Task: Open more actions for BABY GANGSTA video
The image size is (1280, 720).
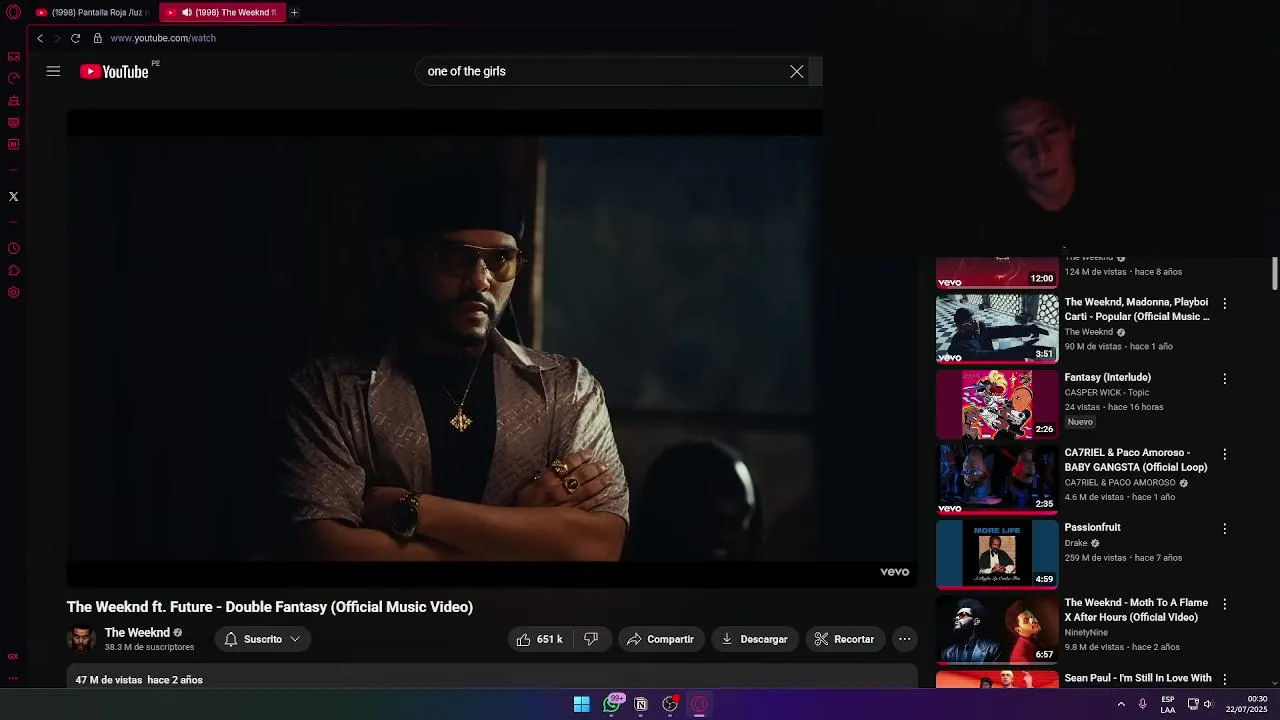Action: (x=1224, y=454)
